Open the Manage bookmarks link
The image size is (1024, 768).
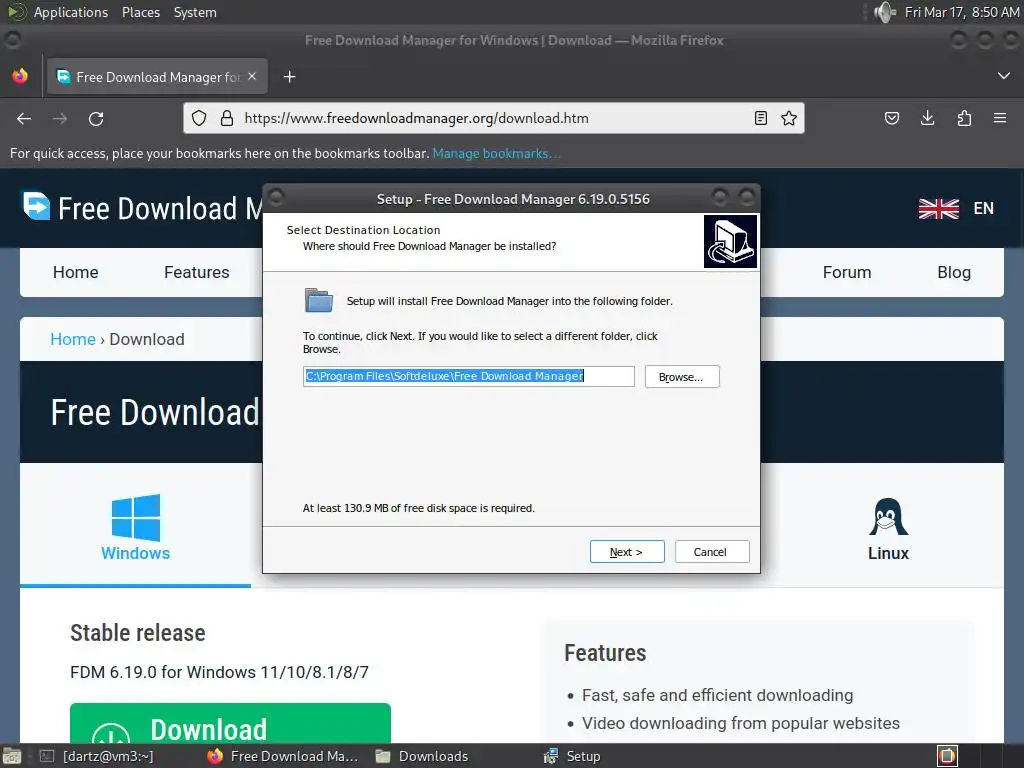[x=496, y=153]
